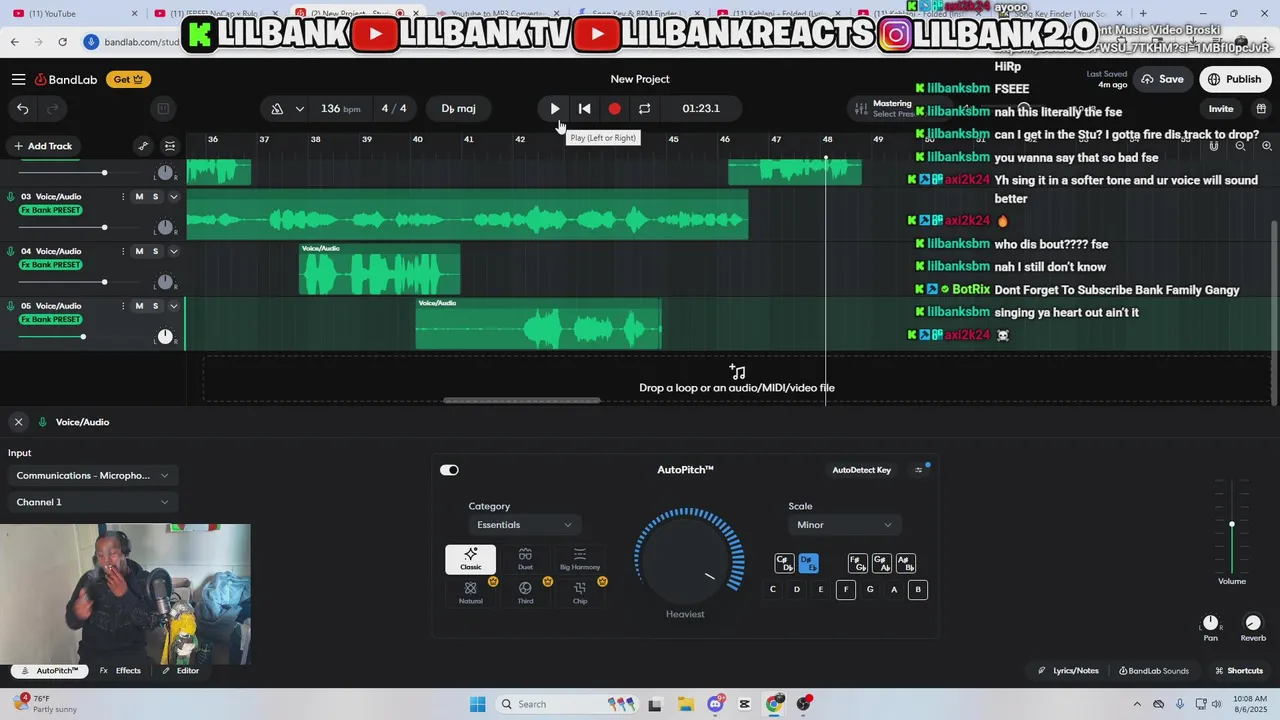This screenshot has width=1280, height=720.
Task: Click the redo arrow
Action: pyautogui.click(x=53, y=108)
